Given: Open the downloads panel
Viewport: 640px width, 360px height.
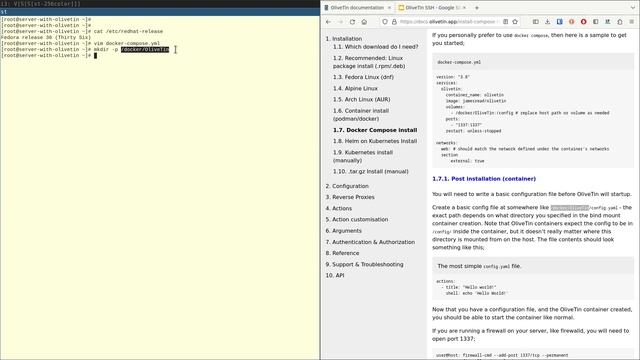Looking at the screenshot, I should click(x=547, y=22).
